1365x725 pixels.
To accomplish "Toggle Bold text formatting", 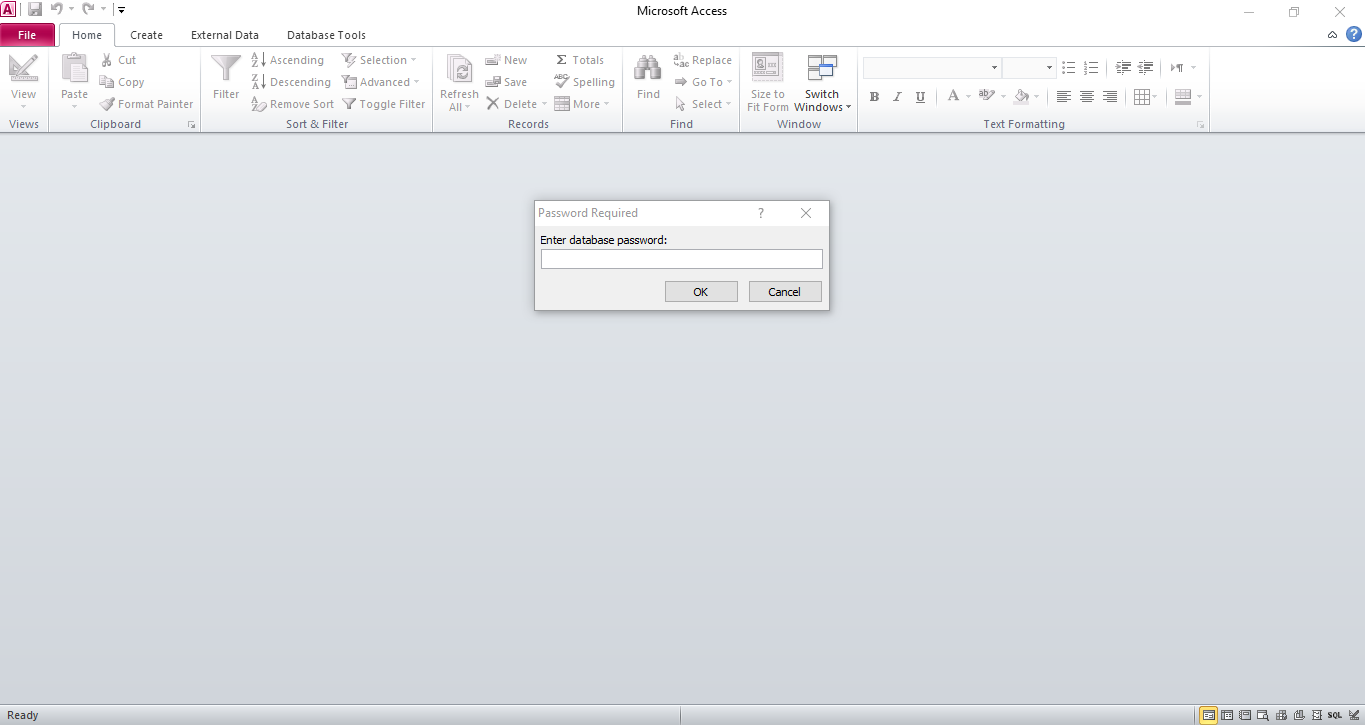I will point(874,97).
